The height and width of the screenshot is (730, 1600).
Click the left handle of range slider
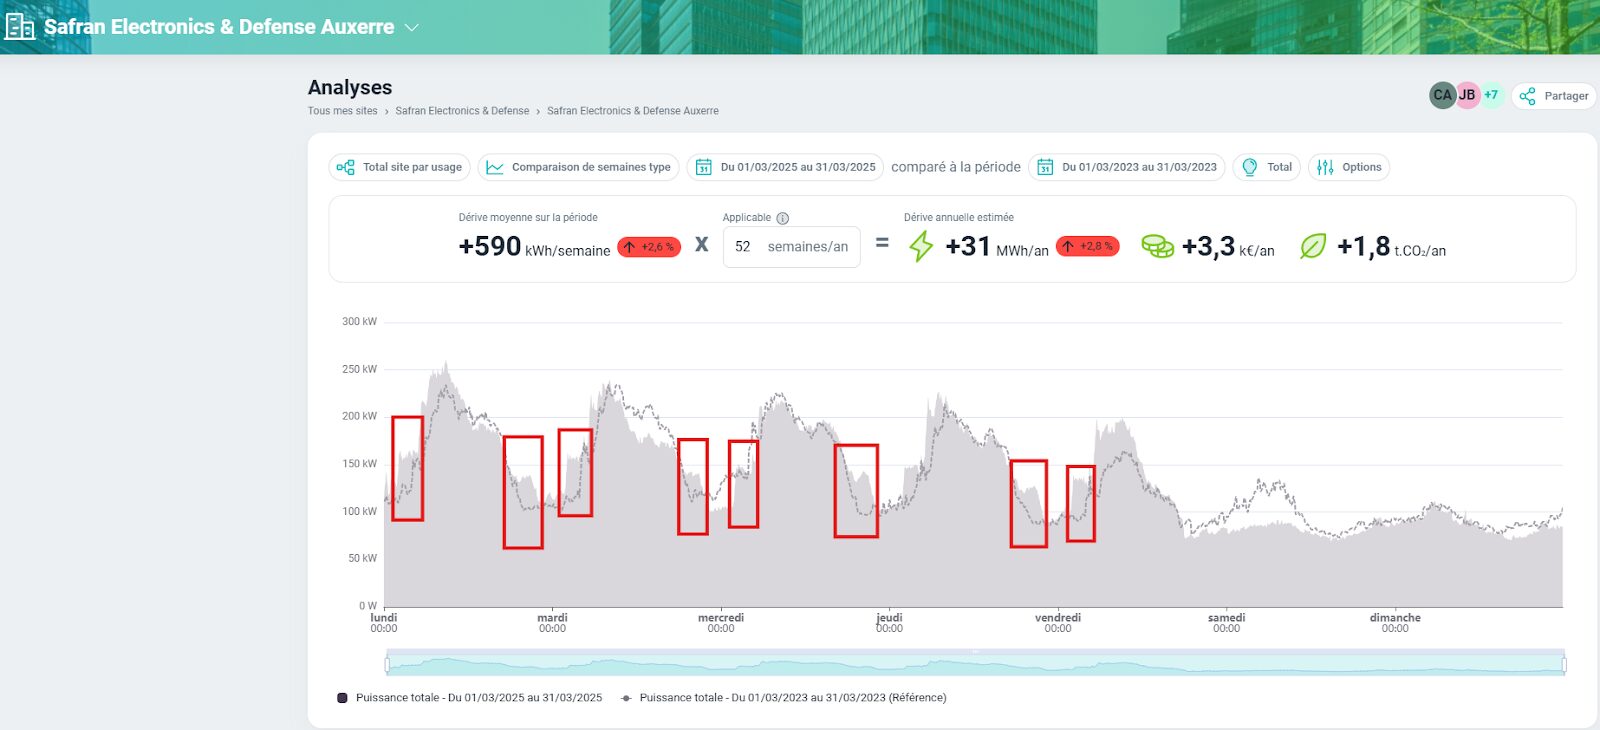coord(387,664)
